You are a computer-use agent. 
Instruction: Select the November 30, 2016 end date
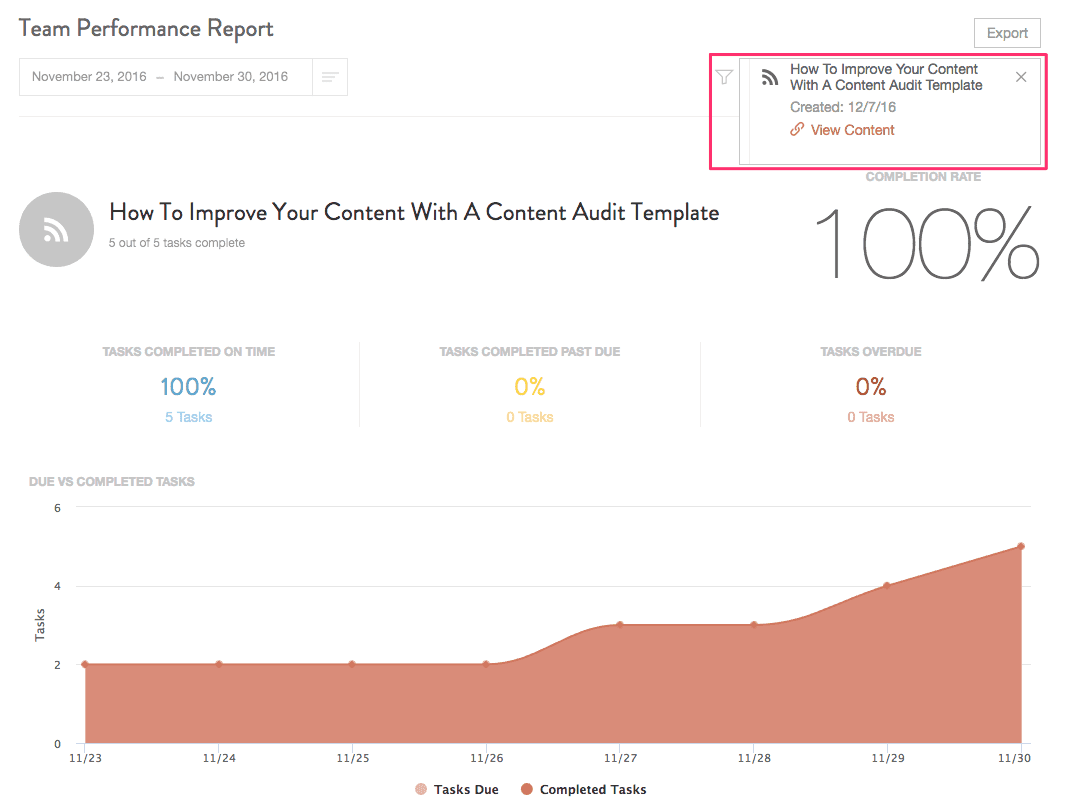(230, 77)
